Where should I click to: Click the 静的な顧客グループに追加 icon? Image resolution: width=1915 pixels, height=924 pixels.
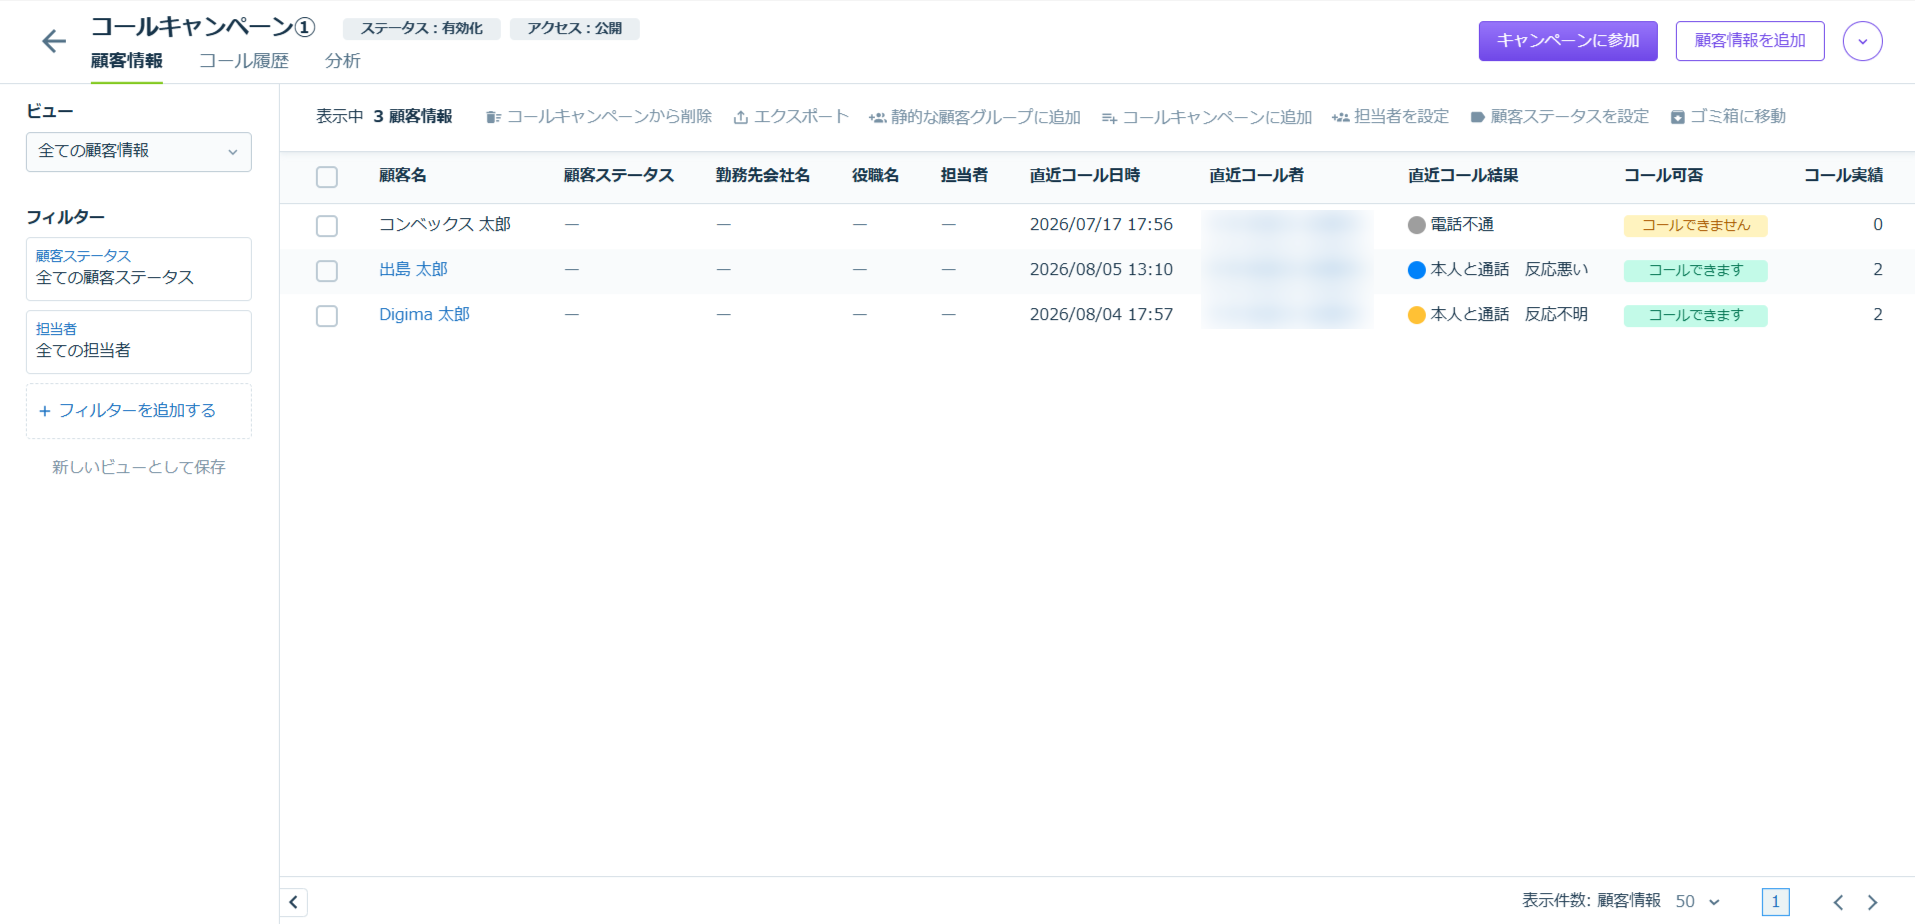tap(877, 117)
